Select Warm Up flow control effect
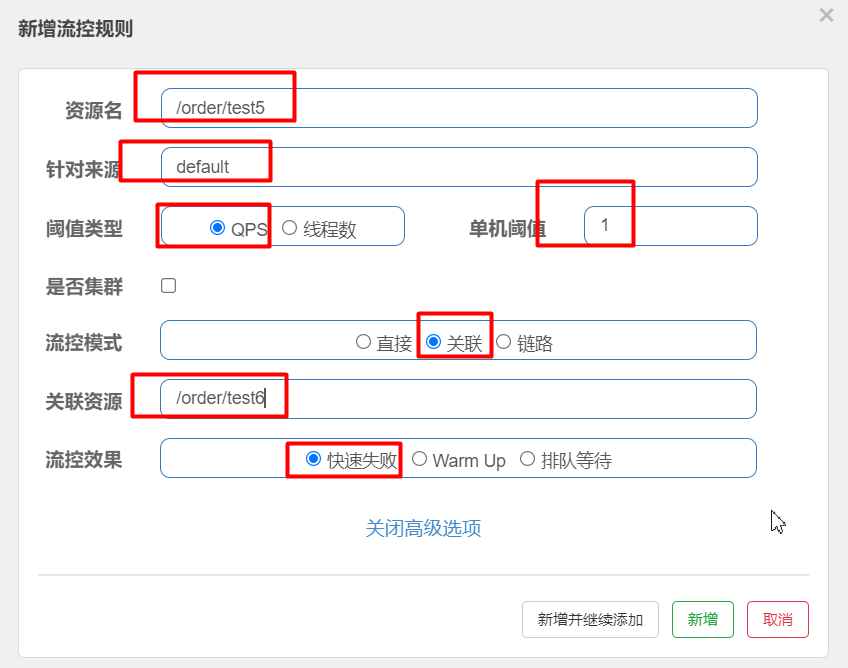Image resolution: width=848 pixels, height=668 pixels. pyautogui.click(x=420, y=459)
